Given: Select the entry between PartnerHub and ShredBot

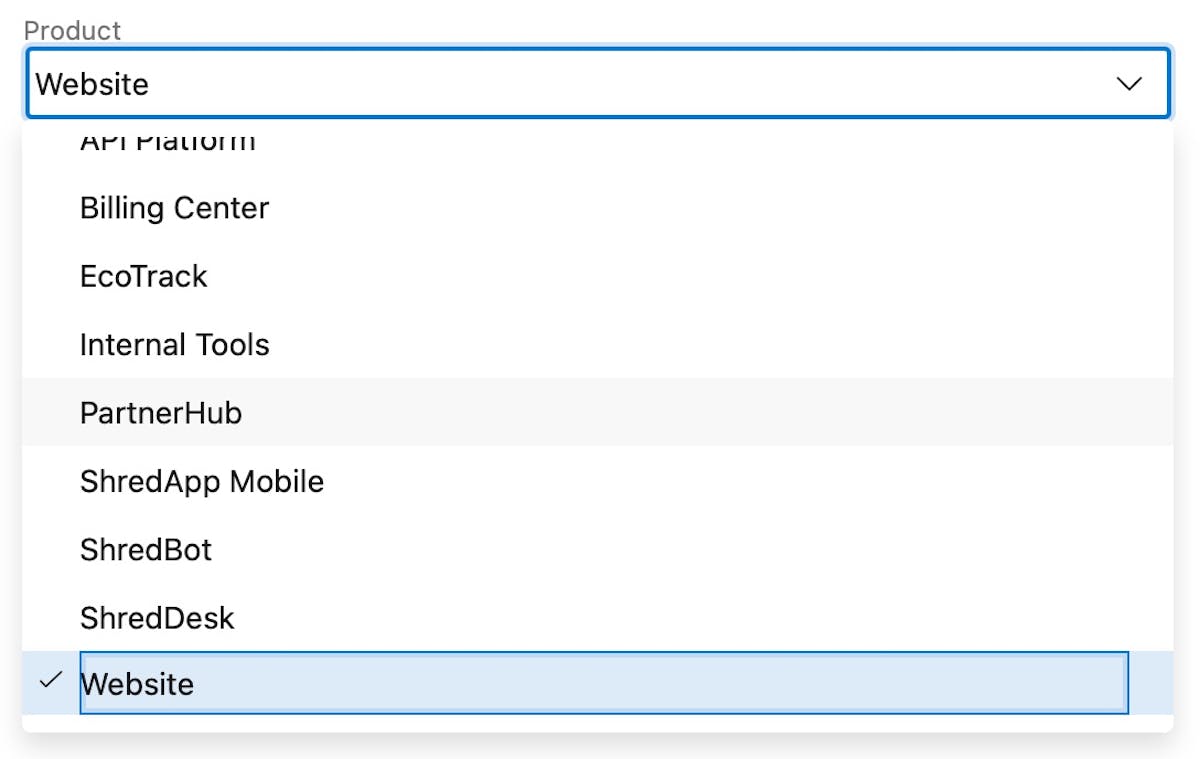Looking at the screenshot, I should point(202,481).
